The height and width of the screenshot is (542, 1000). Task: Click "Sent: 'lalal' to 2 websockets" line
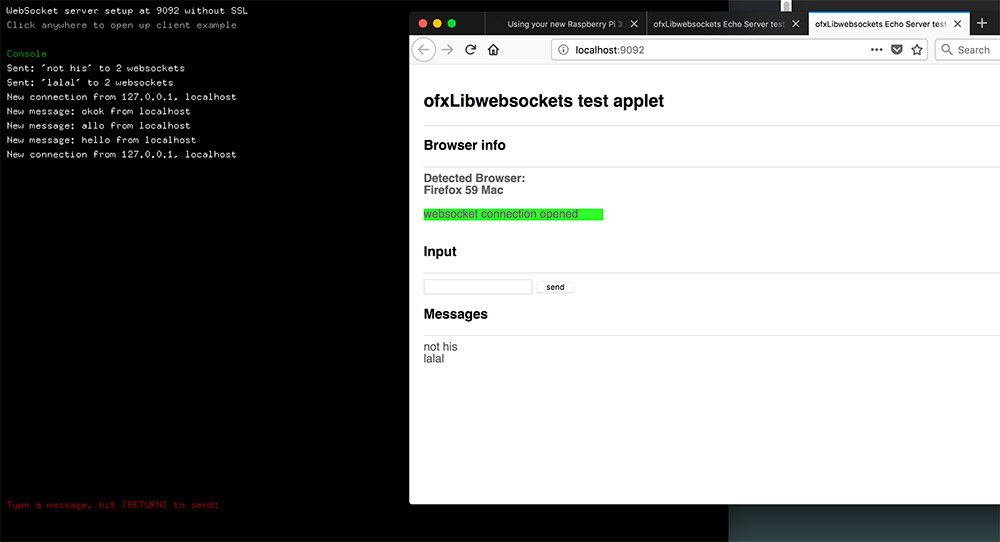[x=90, y=82]
